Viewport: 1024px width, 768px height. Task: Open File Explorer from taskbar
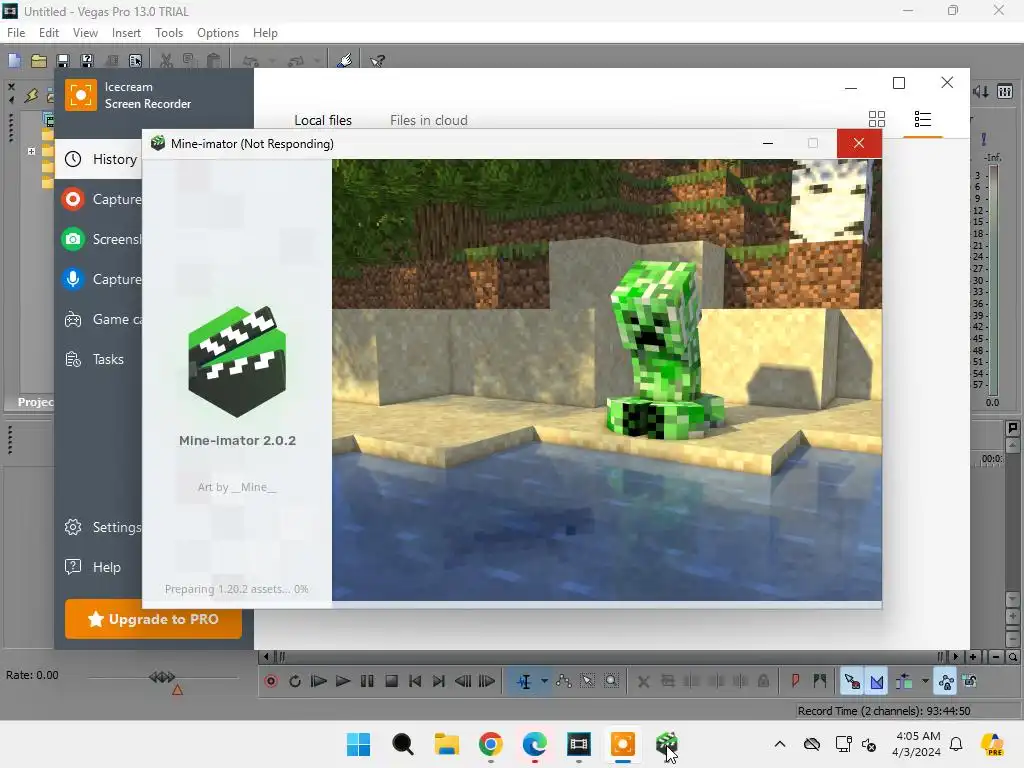(447, 744)
